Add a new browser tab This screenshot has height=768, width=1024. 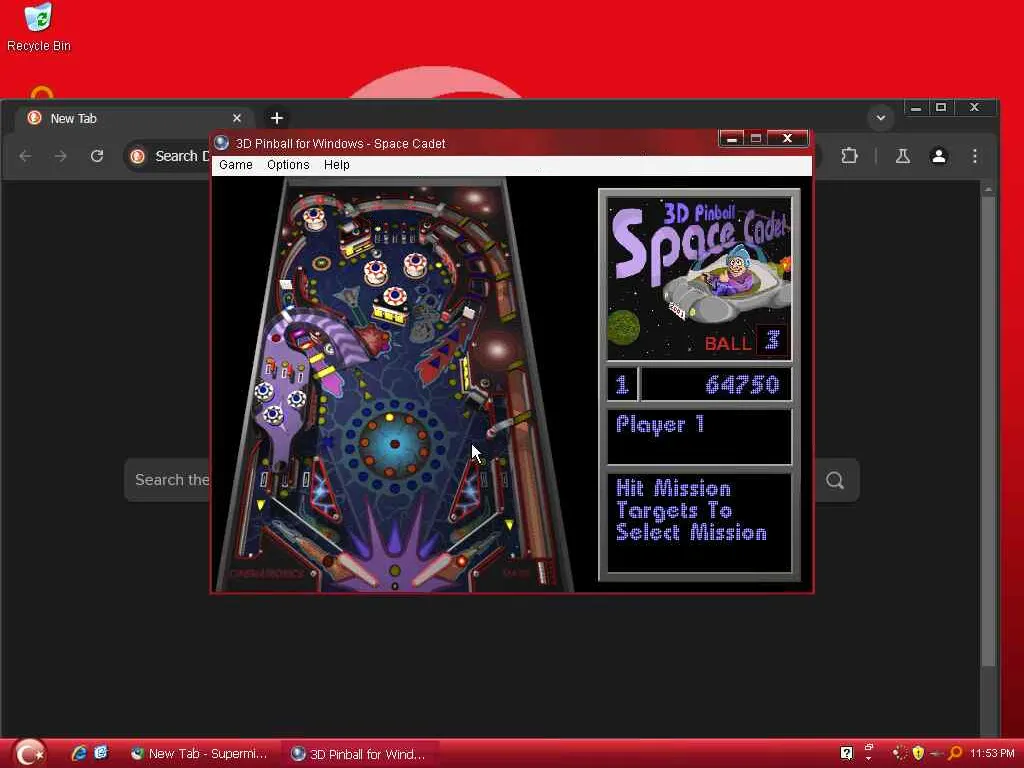pos(277,118)
